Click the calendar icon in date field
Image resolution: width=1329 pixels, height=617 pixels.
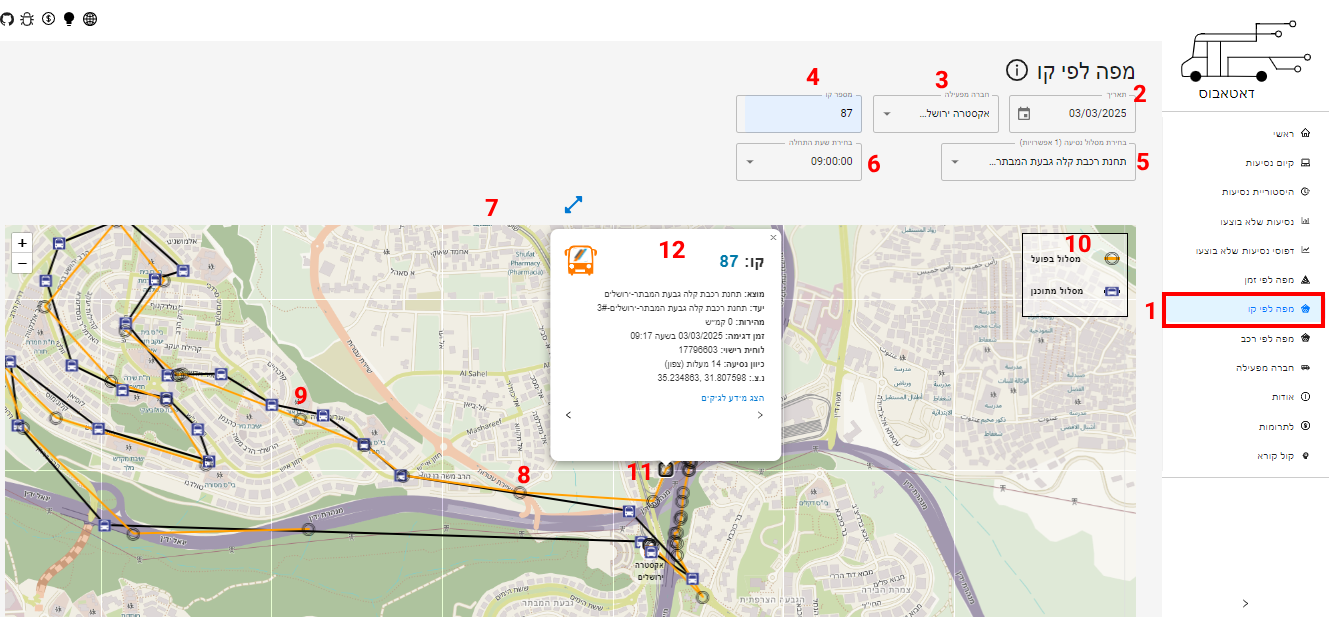tap(1024, 114)
